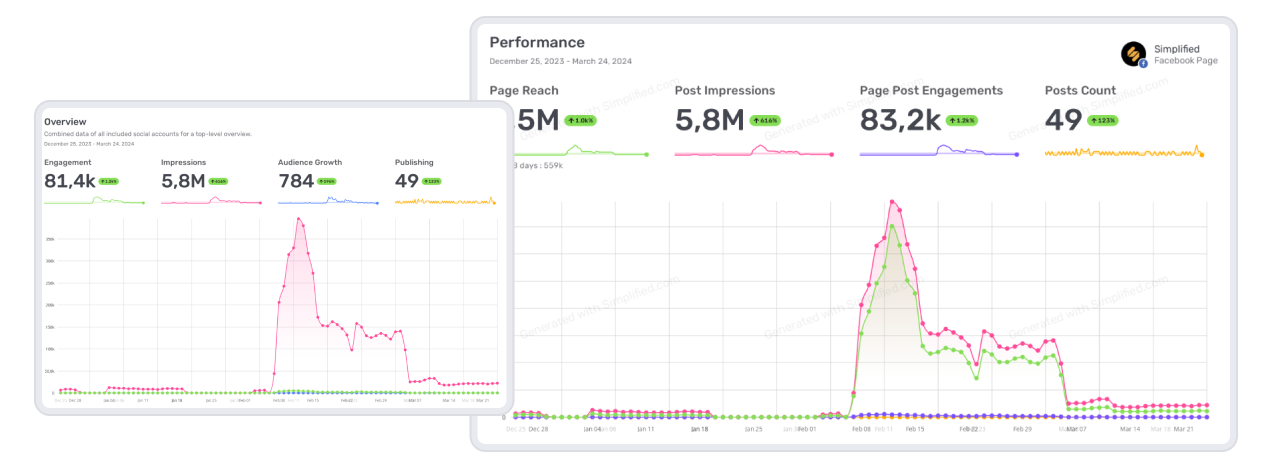1272x468 pixels.
Task: Open the green Engagement sparkline in Overview
Action: coord(95,201)
